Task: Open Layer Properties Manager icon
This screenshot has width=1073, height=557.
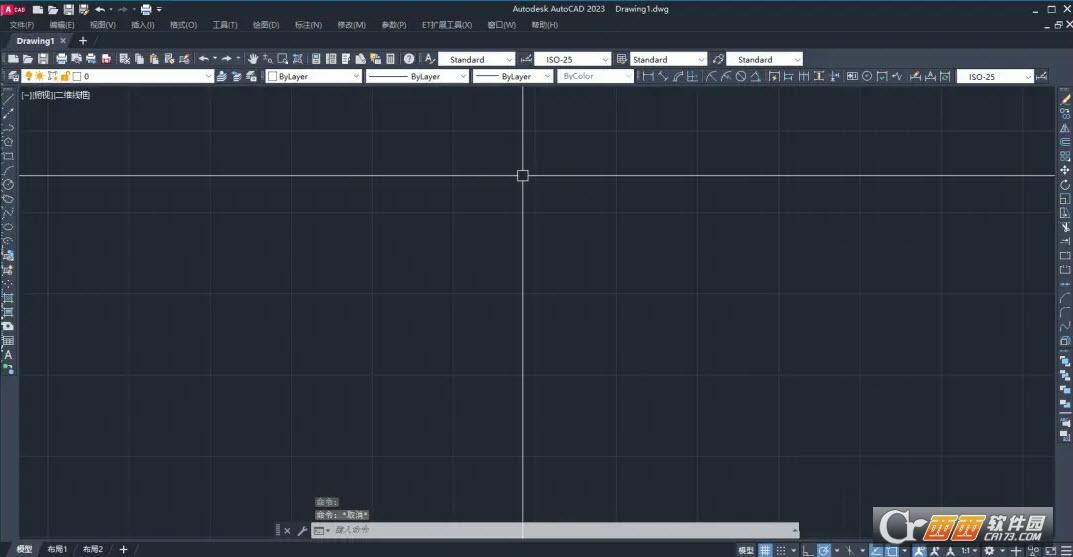Action: [x=14, y=76]
